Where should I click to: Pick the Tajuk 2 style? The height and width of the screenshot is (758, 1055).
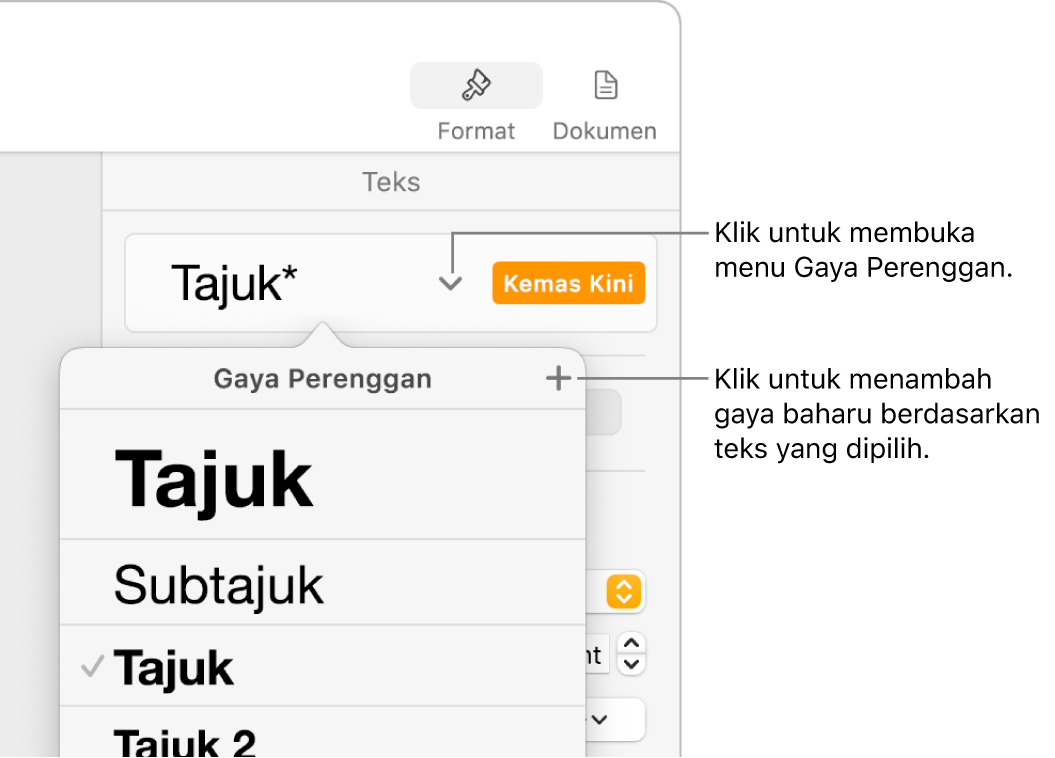pyautogui.click(x=322, y=732)
